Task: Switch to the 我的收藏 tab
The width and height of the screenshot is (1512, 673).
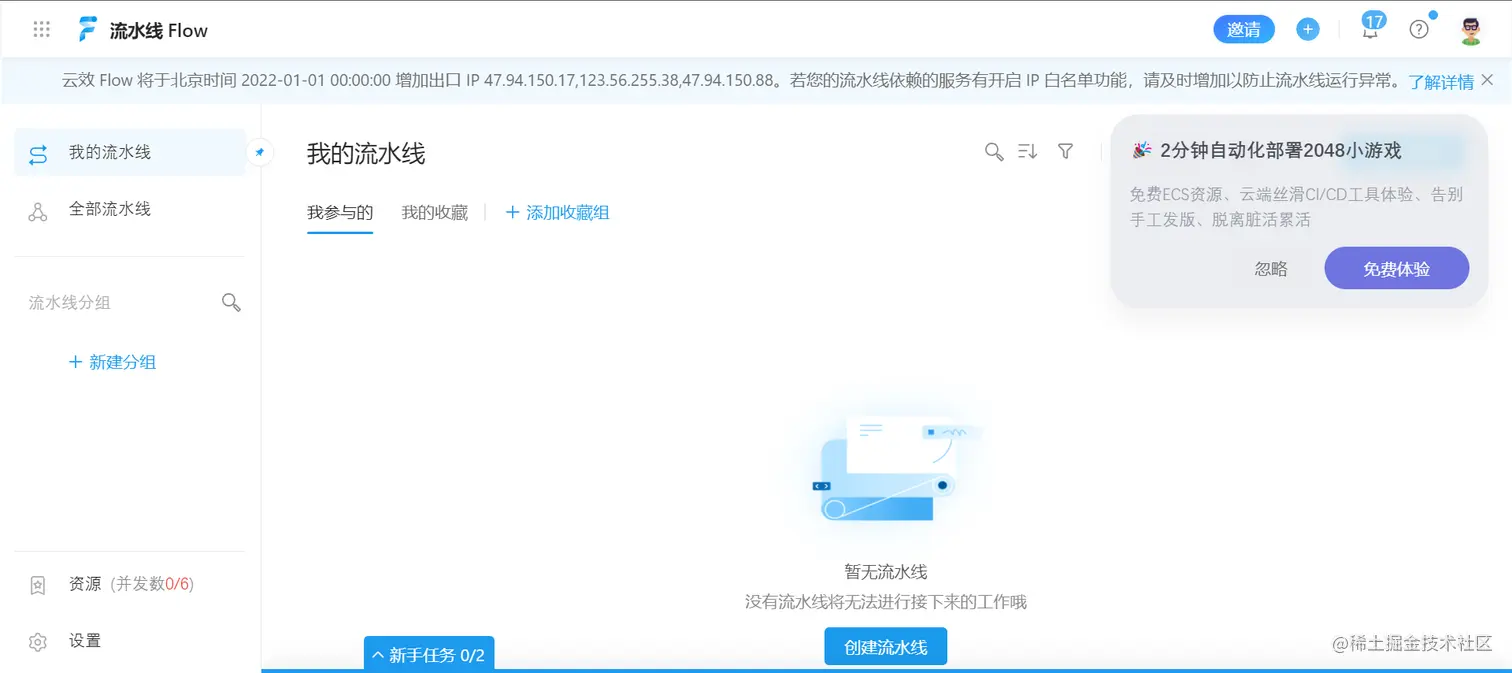Action: coord(435,212)
